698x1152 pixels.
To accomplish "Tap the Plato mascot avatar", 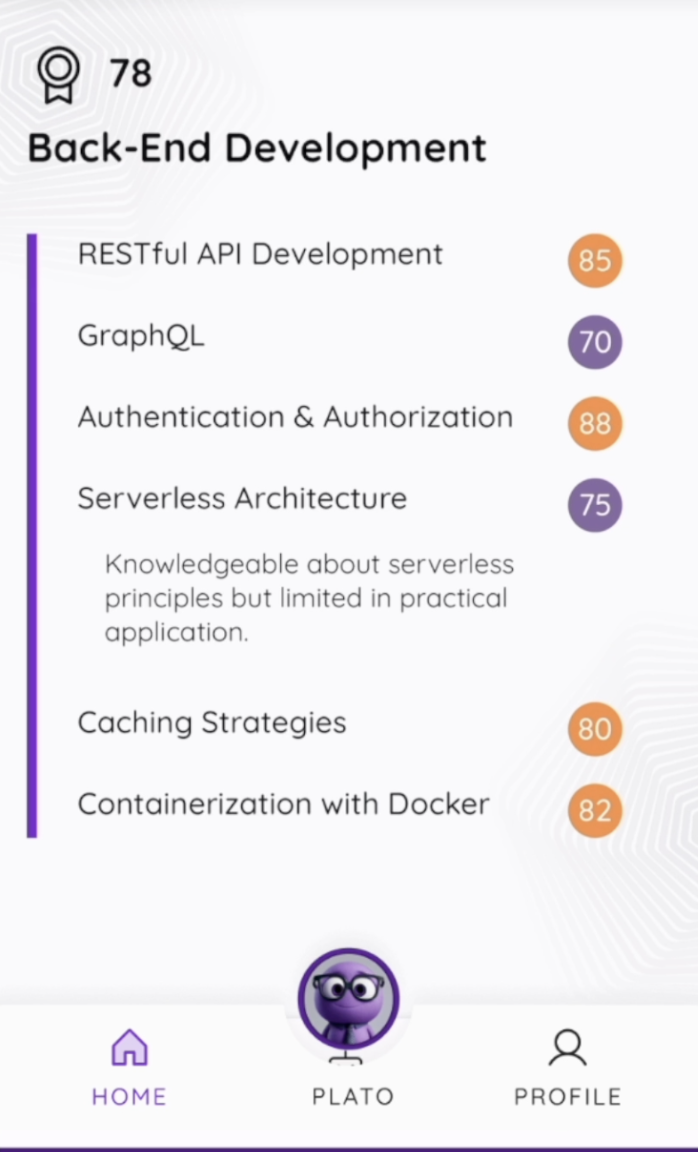I will [349, 998].
